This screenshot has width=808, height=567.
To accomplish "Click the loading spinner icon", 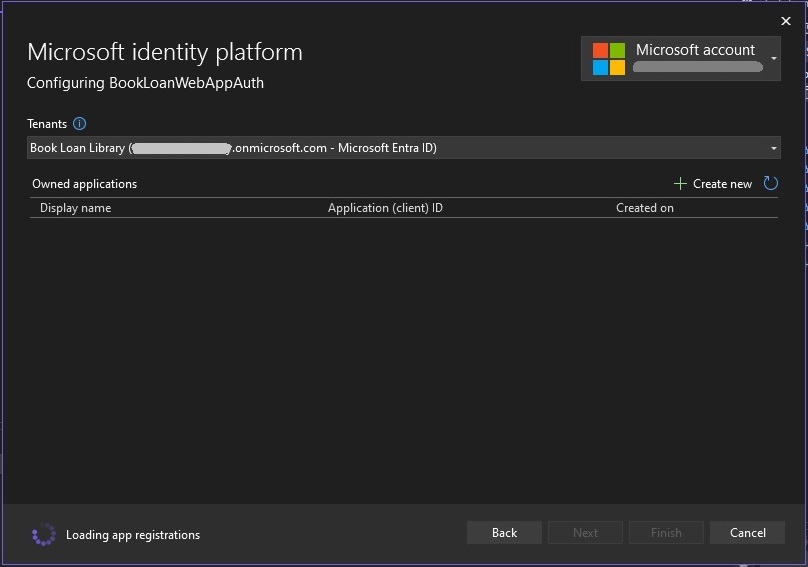I will tap(44, 535).
